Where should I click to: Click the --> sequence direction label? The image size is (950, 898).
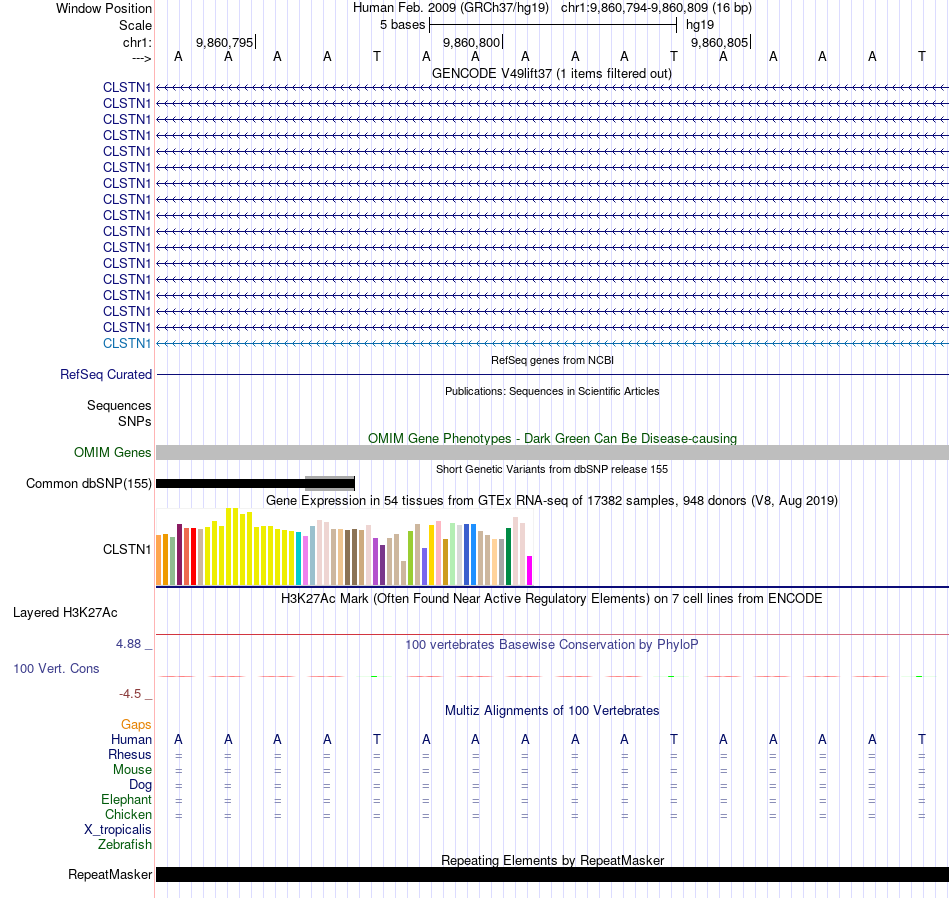141,58
